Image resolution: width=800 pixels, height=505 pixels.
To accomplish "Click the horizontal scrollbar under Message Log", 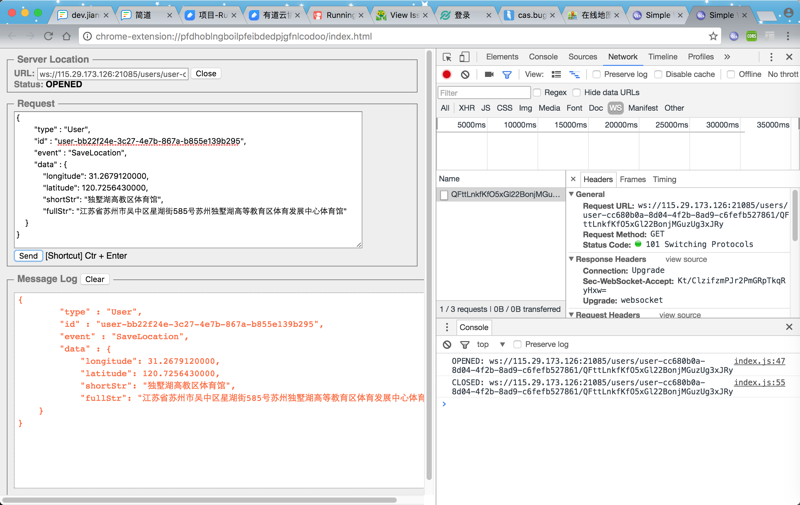I will click(200, 499).
